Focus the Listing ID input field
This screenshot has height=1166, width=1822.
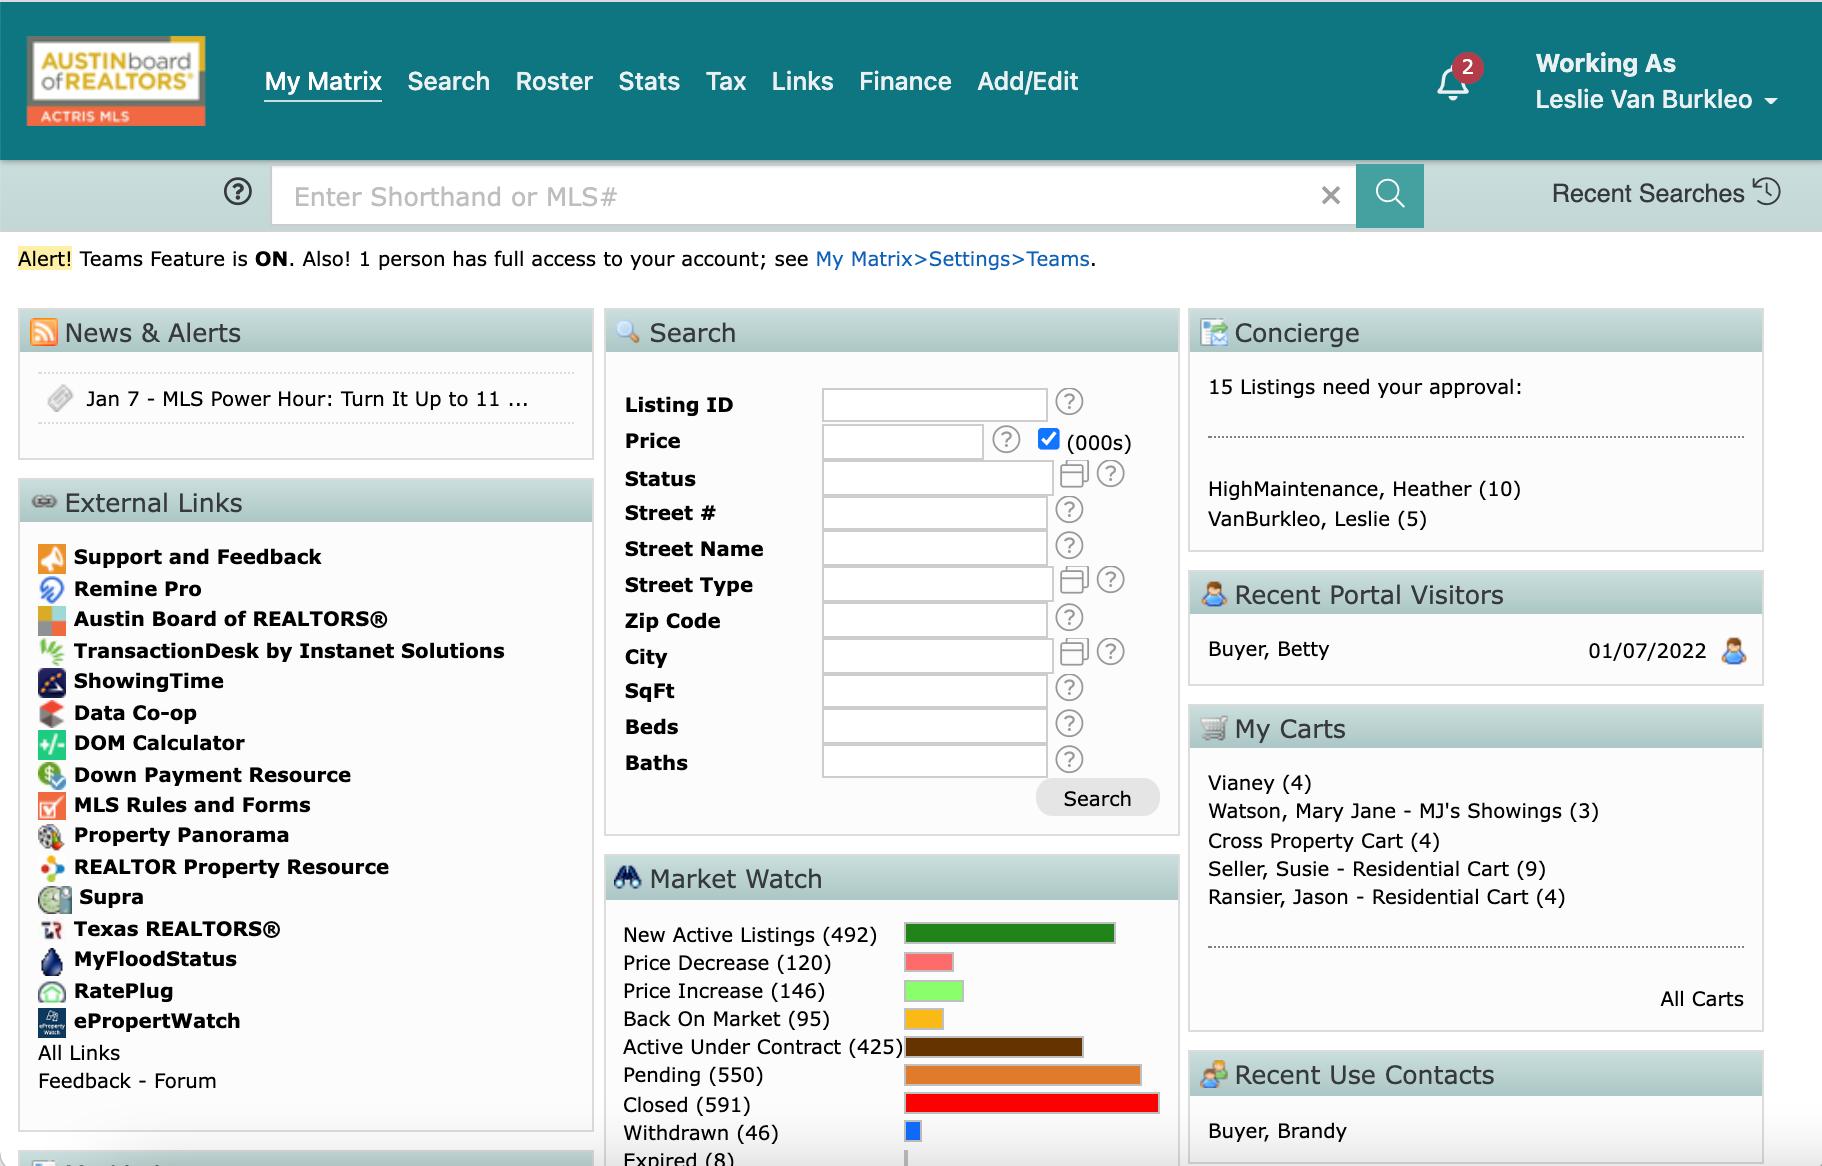(x=934, y=404)
